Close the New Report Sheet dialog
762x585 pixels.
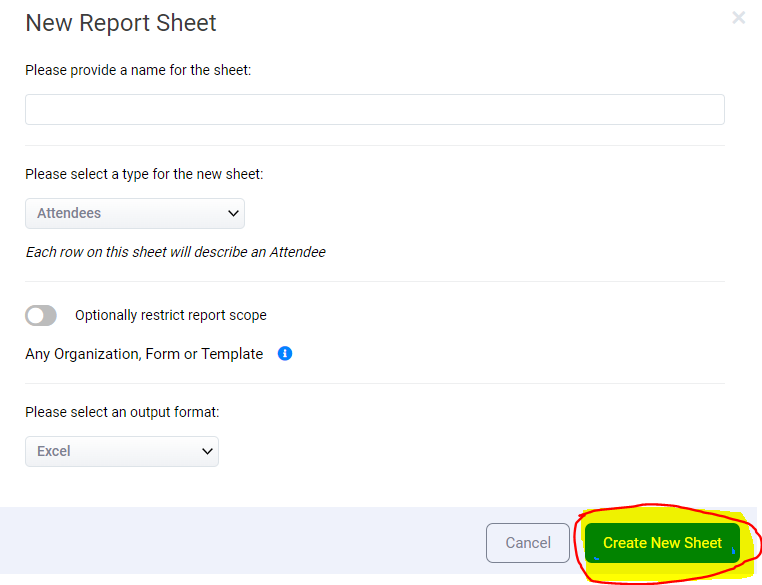click(739, 17)
